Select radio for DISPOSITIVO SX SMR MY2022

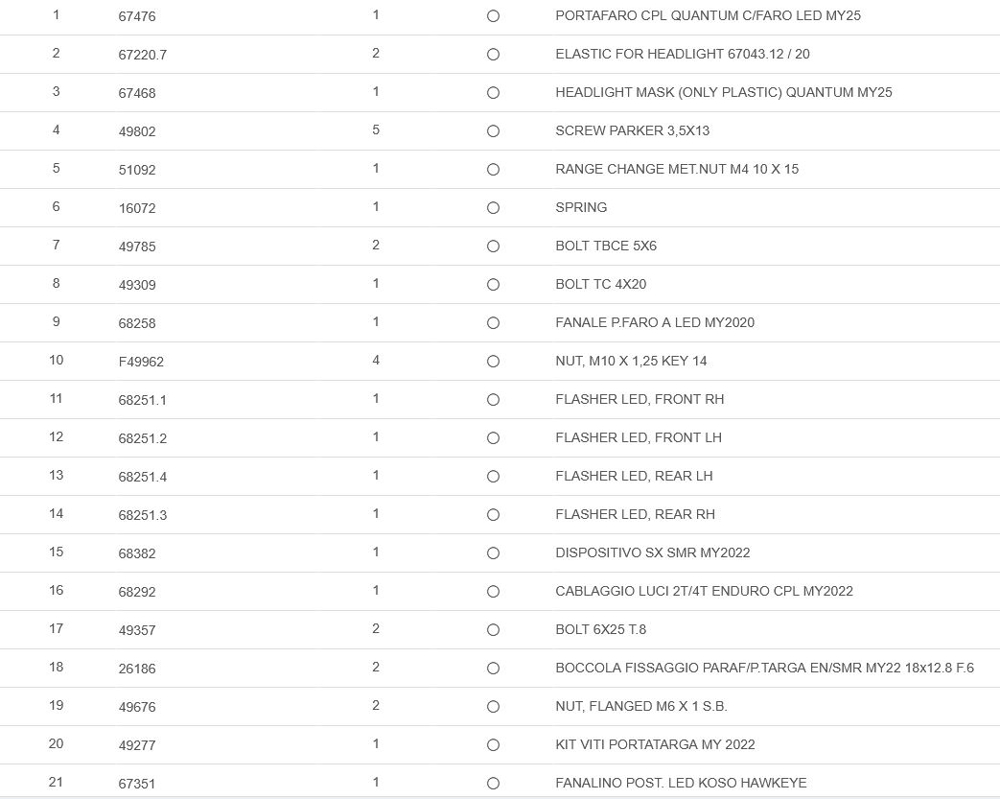[493, 553]
